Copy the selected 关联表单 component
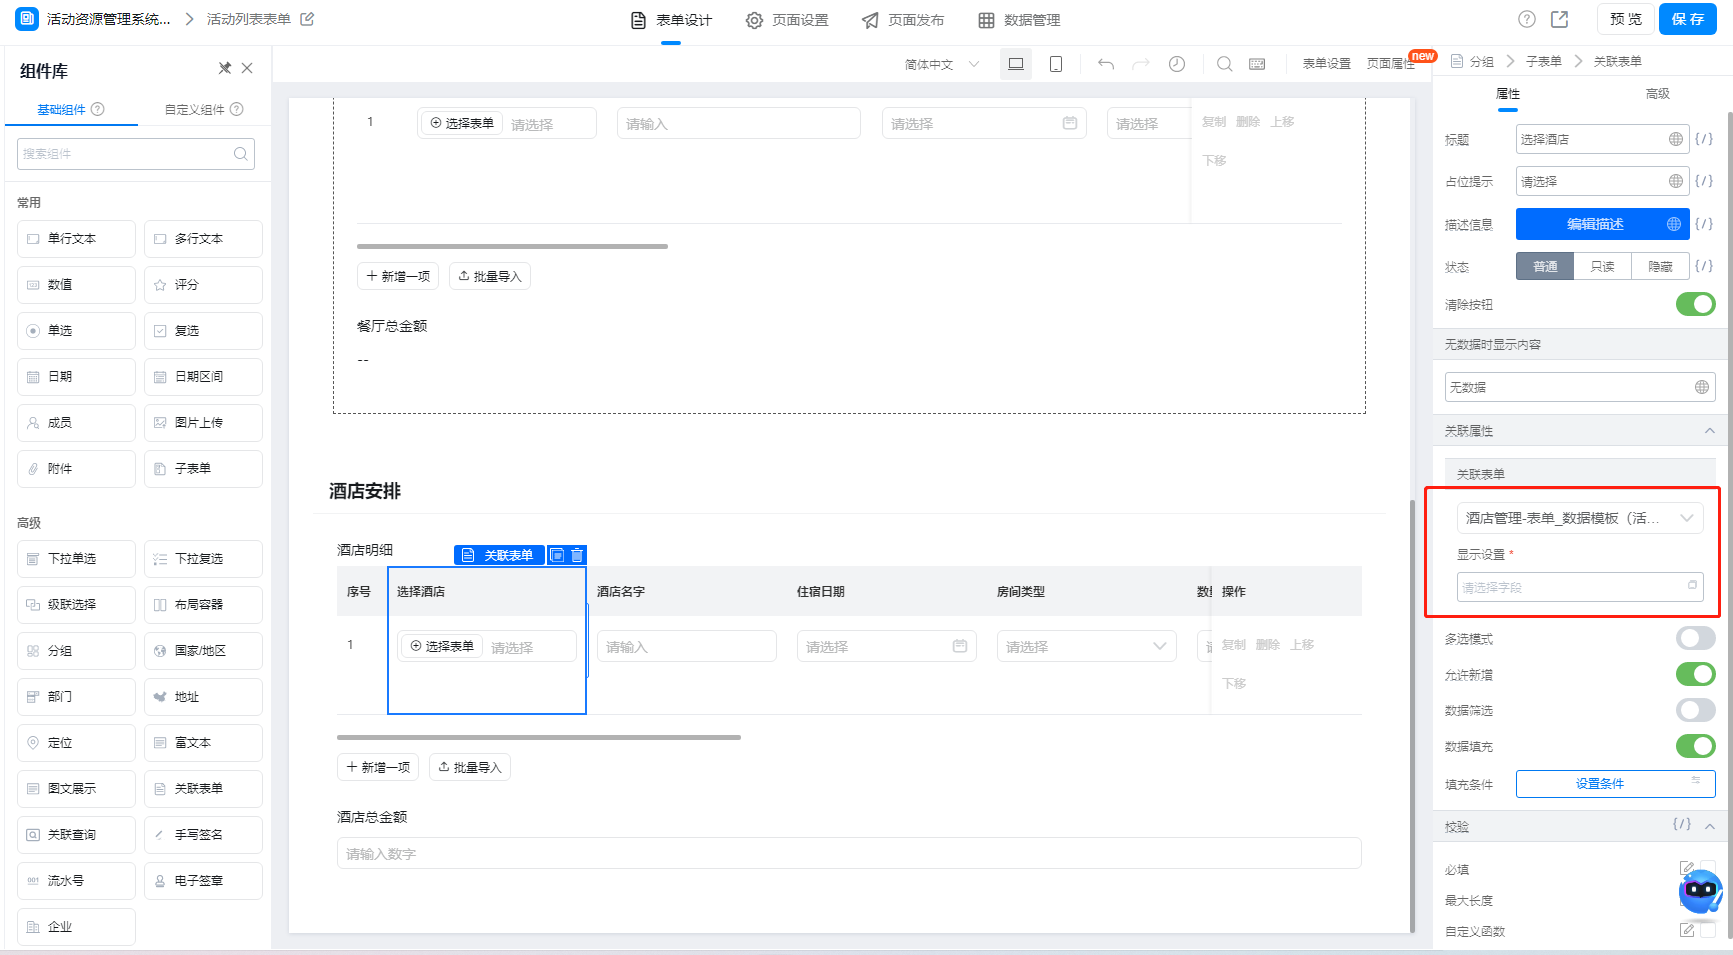The image size is (1733, 955). [x=557, y=555]
